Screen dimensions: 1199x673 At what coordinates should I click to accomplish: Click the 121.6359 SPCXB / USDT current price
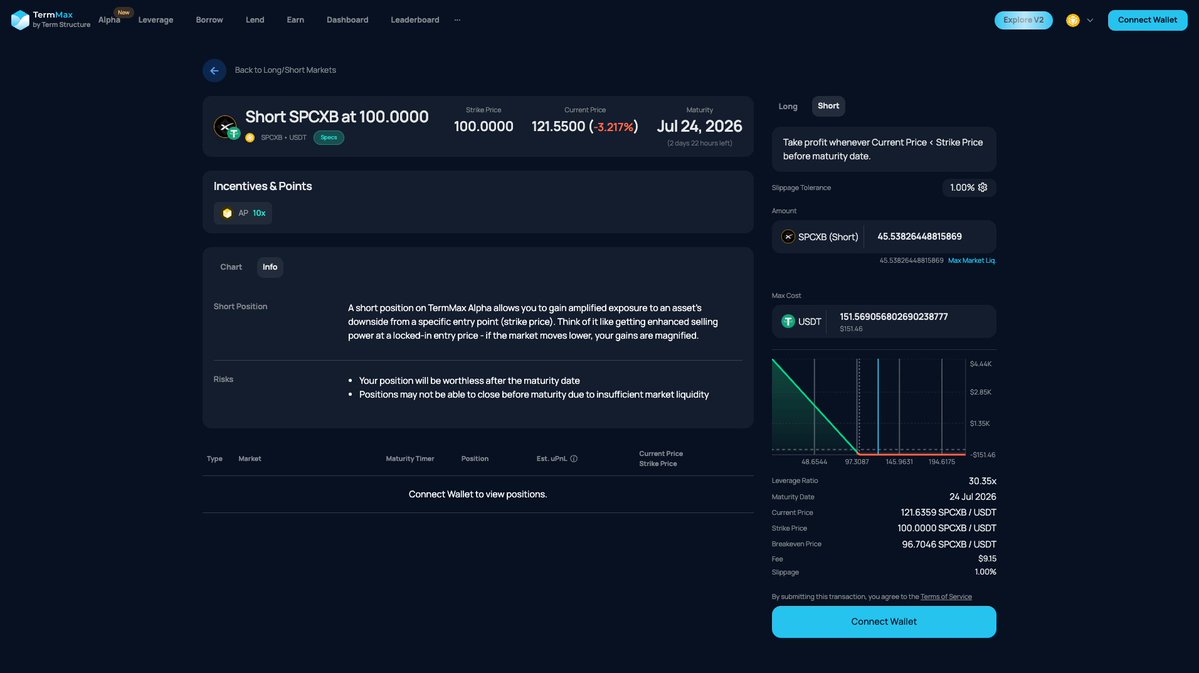(948, 513)
